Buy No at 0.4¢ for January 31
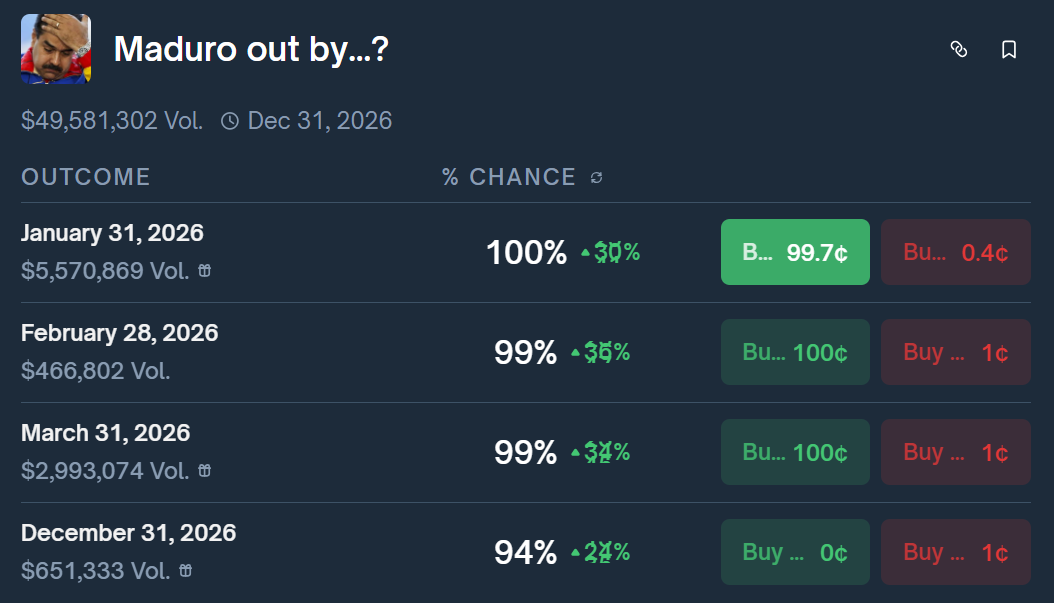The image size is (1054, 603). click(x=955, y=252)
